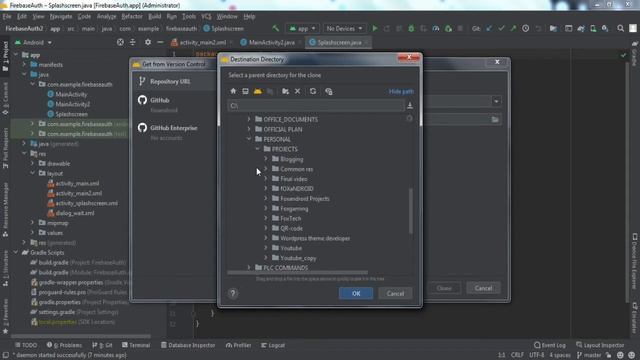Viewport: 640px width, 360px height.
Task: Expand the Blogging folder
Action: pyautogui.click(x=266, y=159)
